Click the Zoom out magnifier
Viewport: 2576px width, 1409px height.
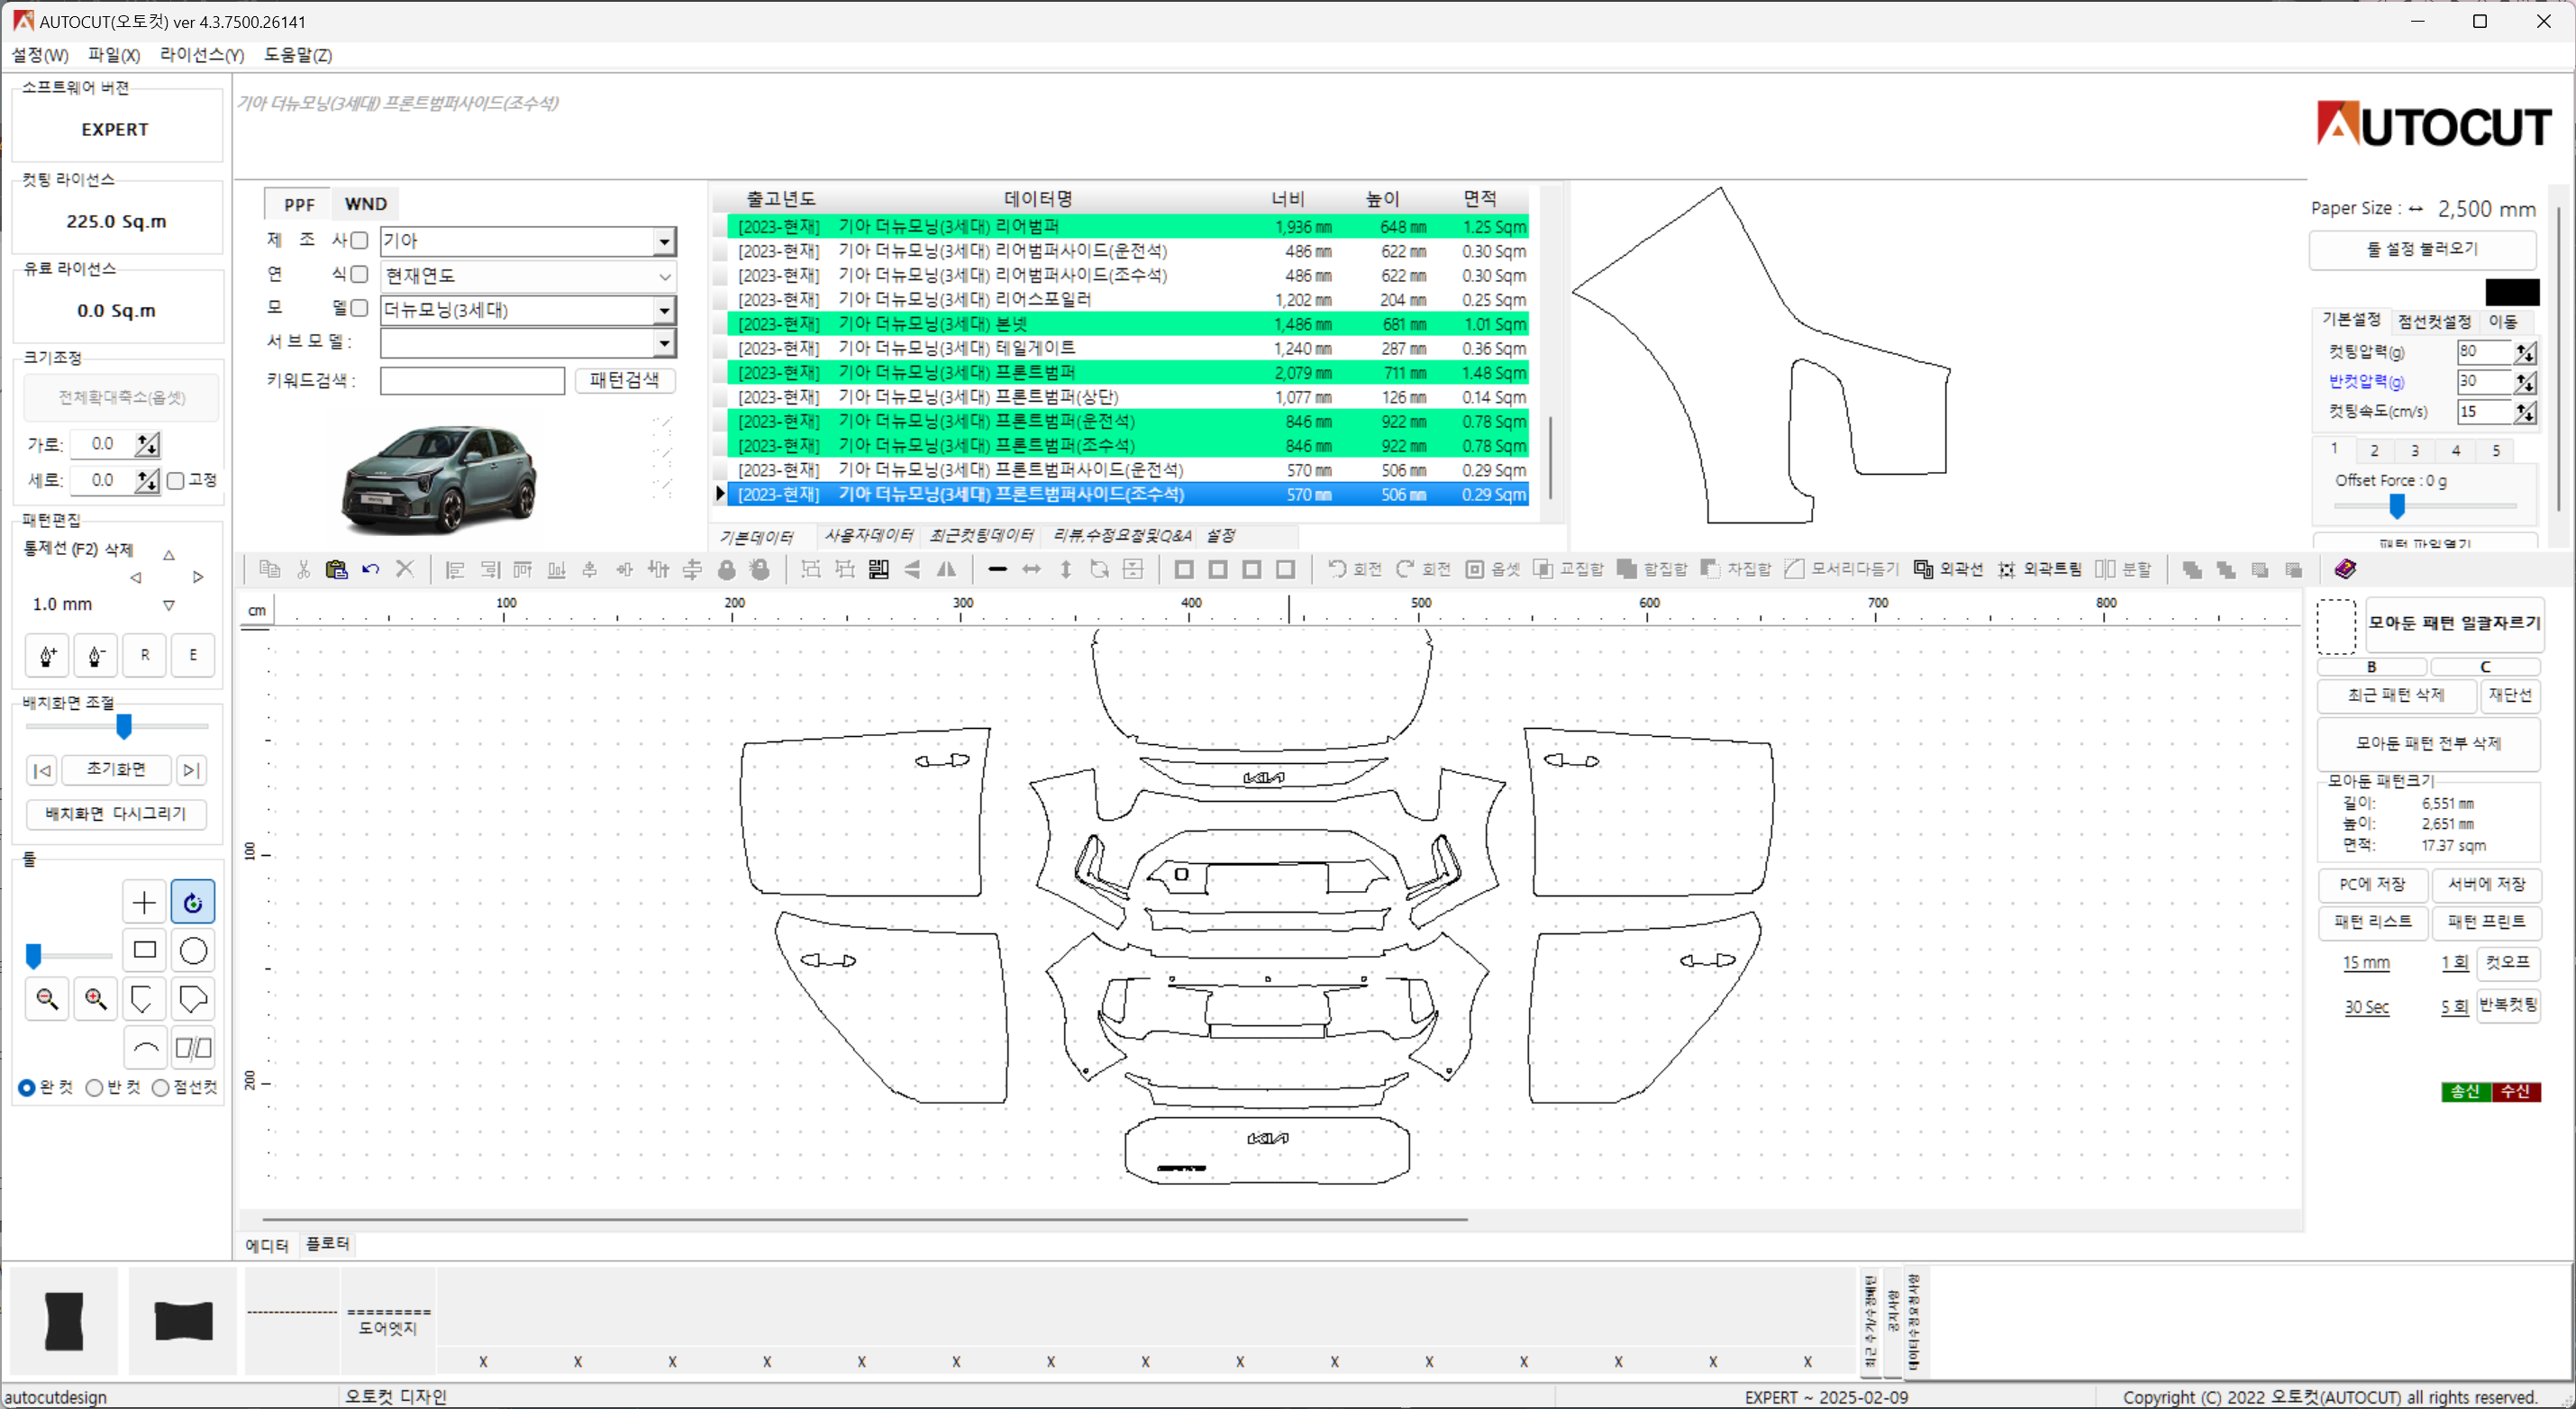coord(47,998)
